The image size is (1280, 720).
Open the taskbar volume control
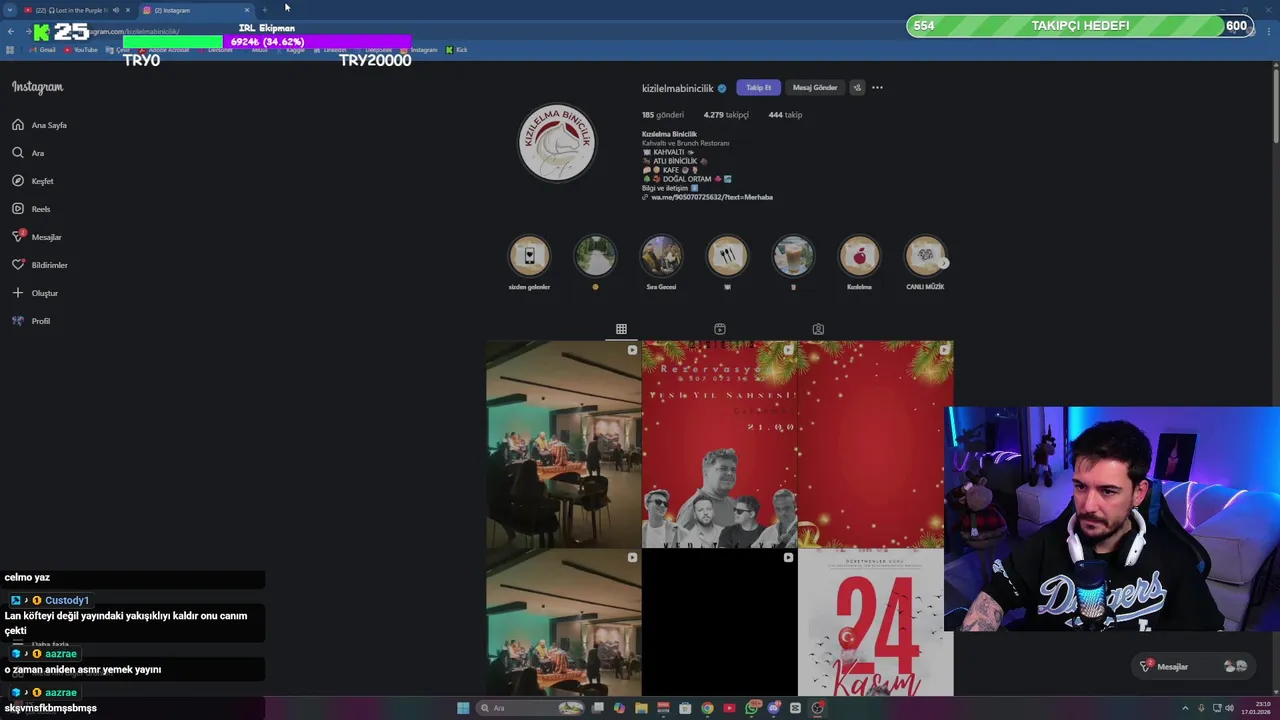[x=1229, y=708]
